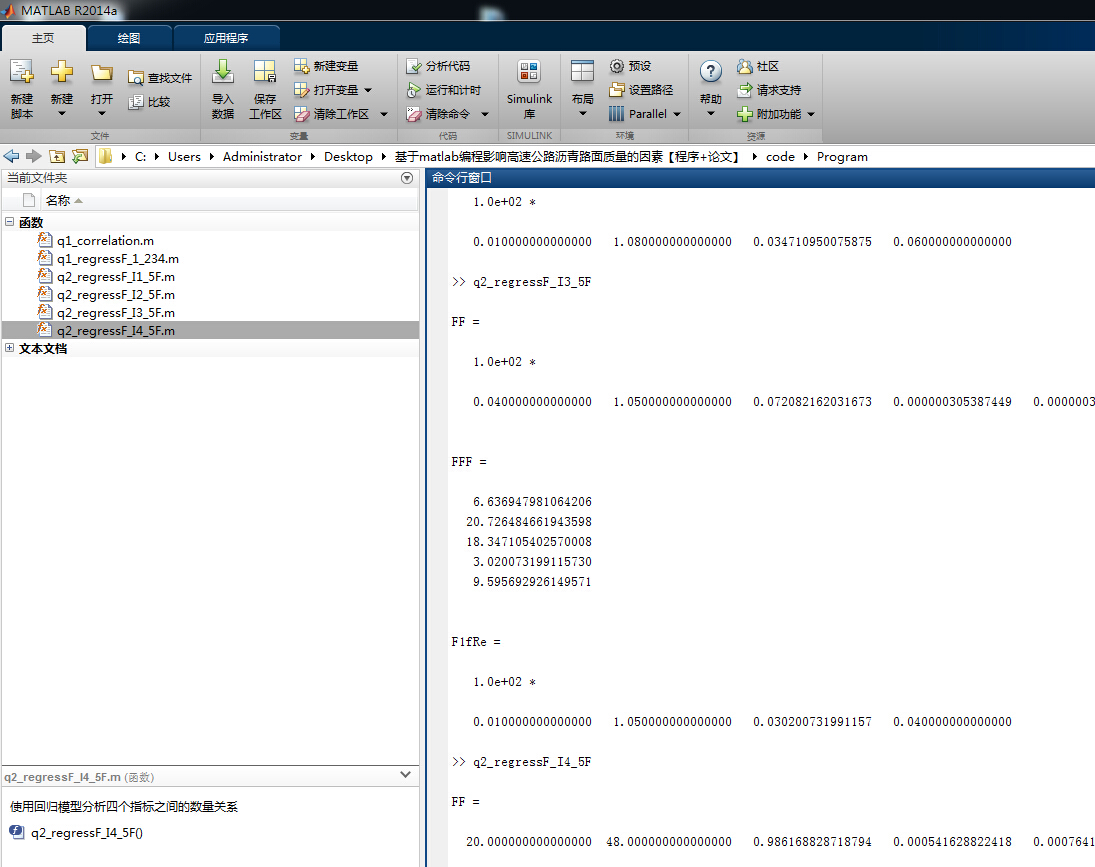Click the 运行和计时 (Run and Time) icon
Viewport: 1095px width, 867px height.
point(413,90)
